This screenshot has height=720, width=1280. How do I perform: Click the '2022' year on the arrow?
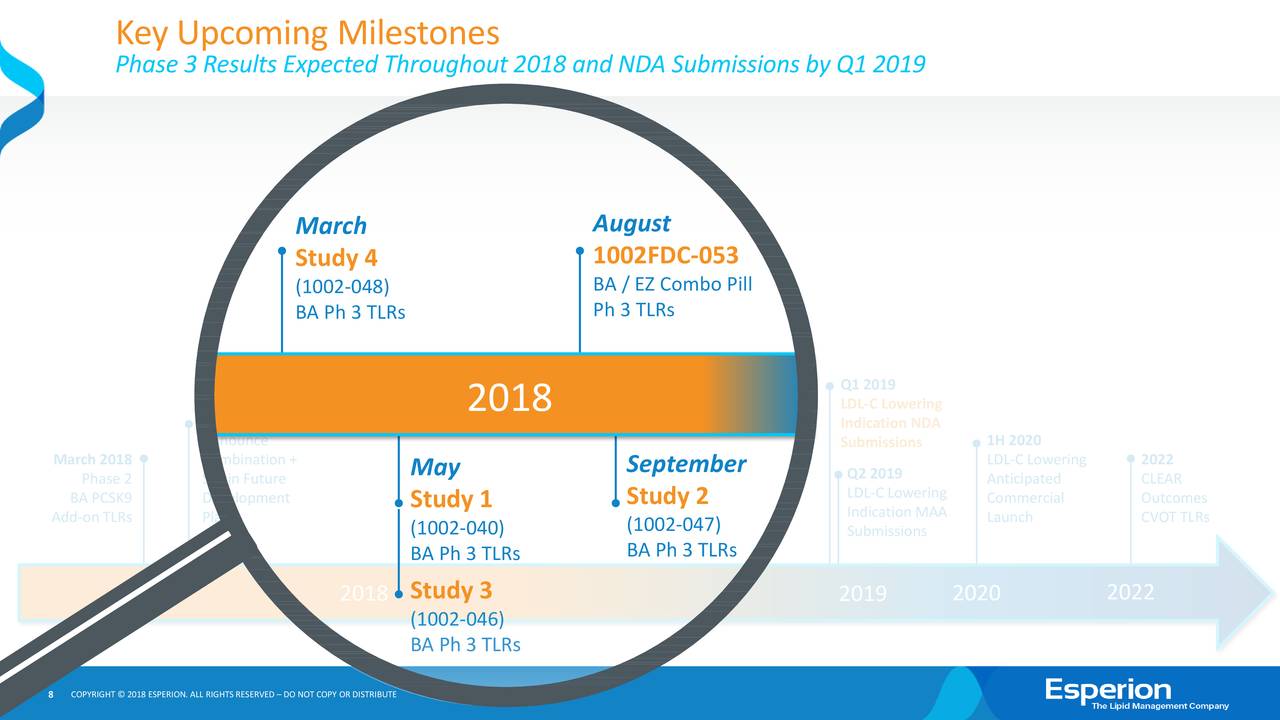1131,592
